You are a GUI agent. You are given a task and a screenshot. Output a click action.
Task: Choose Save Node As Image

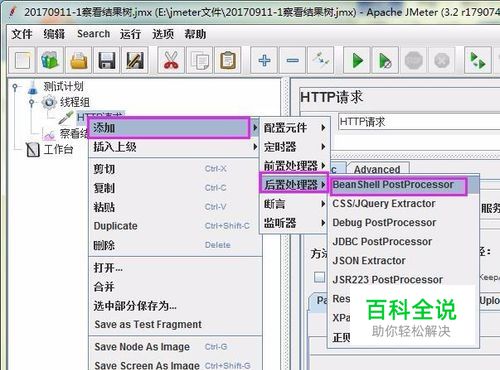175,347
